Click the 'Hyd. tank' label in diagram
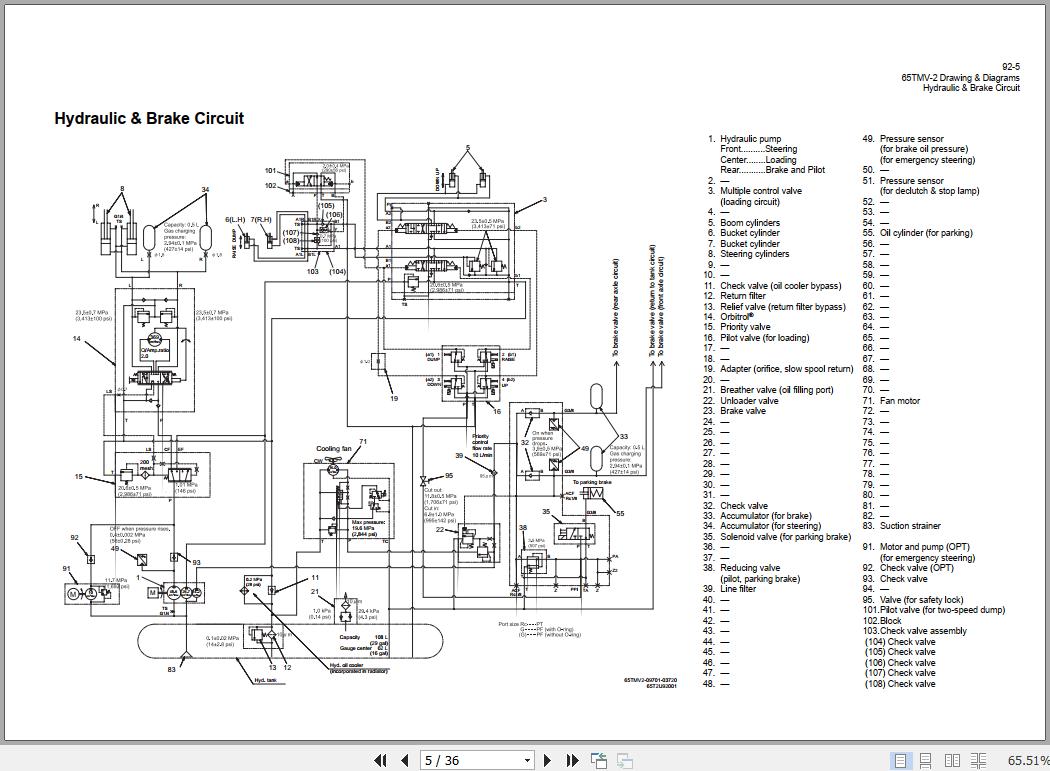Screen dimensions: 1050x771 coord(265,680)
